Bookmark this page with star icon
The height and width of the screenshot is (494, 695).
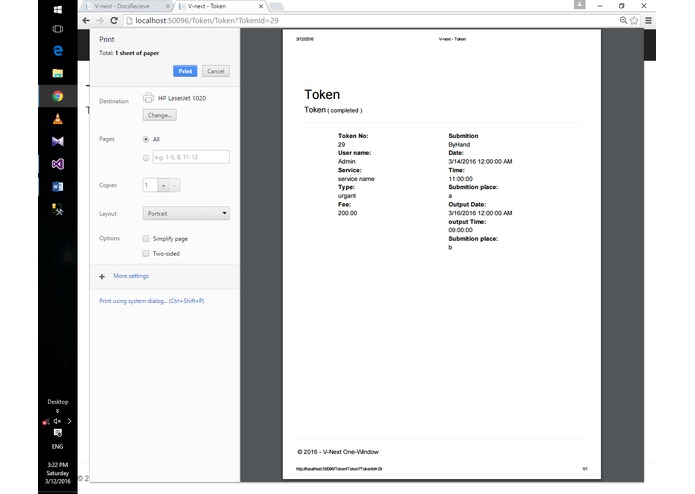coord(634,20)
